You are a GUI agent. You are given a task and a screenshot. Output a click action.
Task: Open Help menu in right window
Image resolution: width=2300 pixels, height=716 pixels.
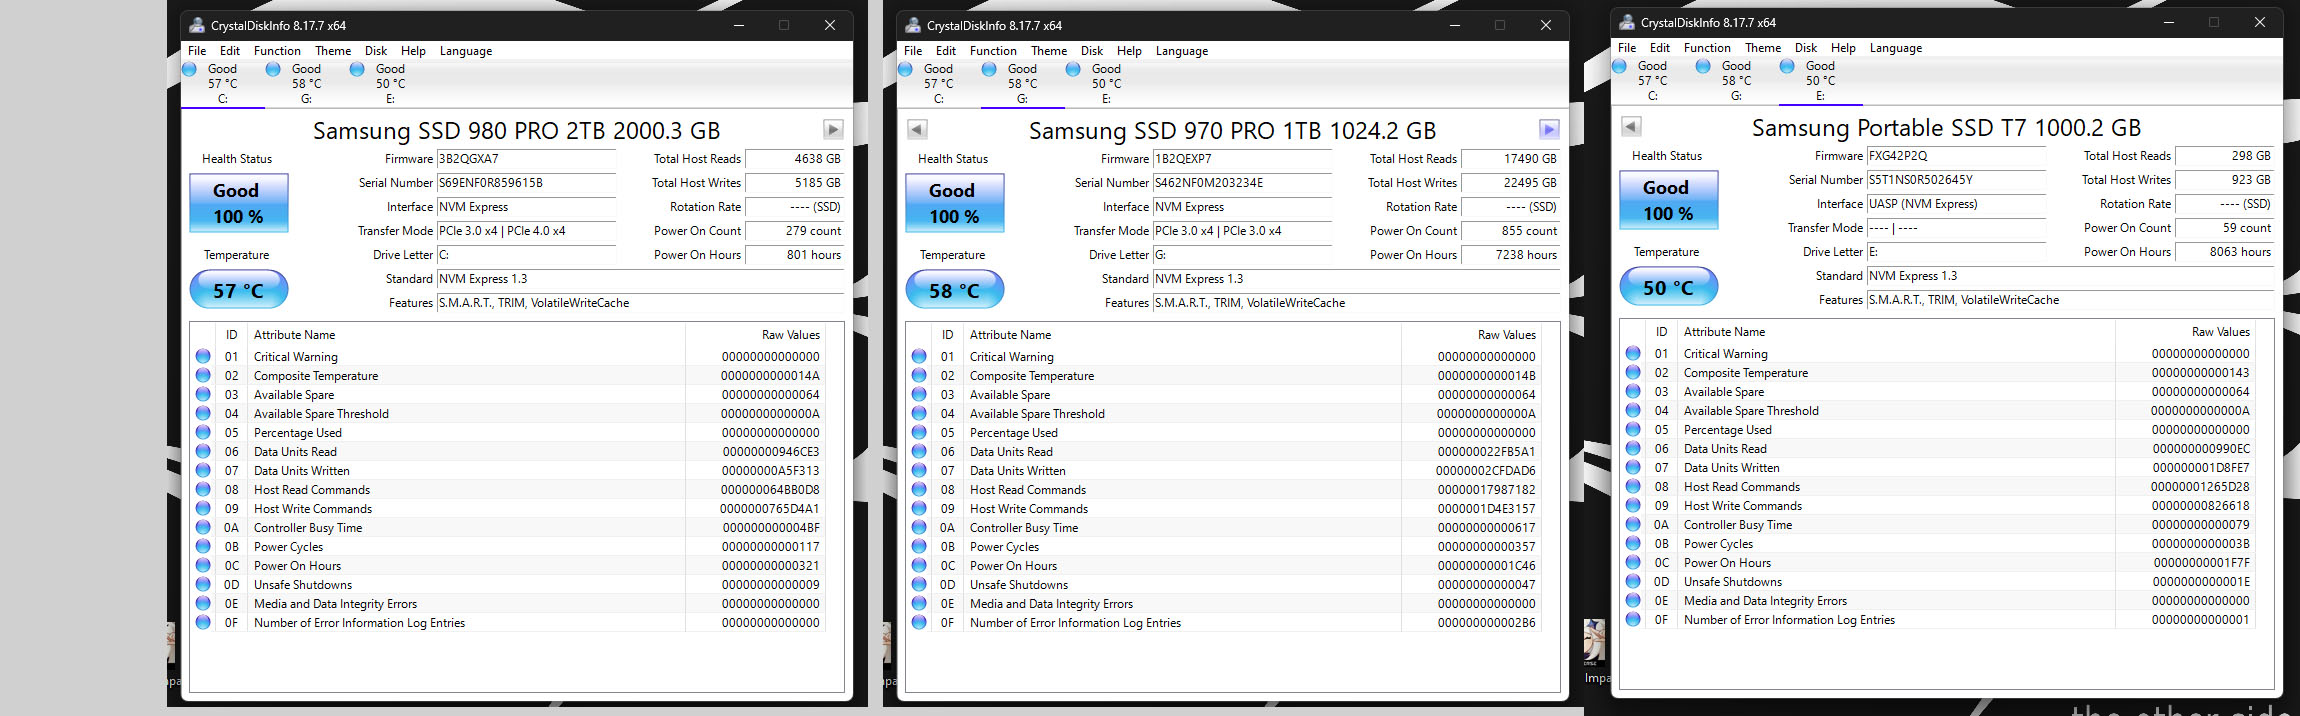(x=1843, y=48)
